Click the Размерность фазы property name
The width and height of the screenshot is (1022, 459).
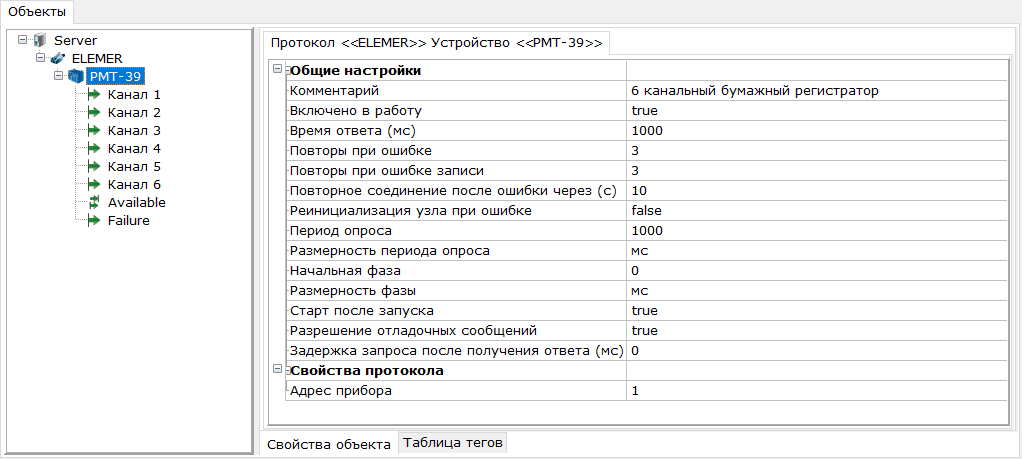click(353, 291)
